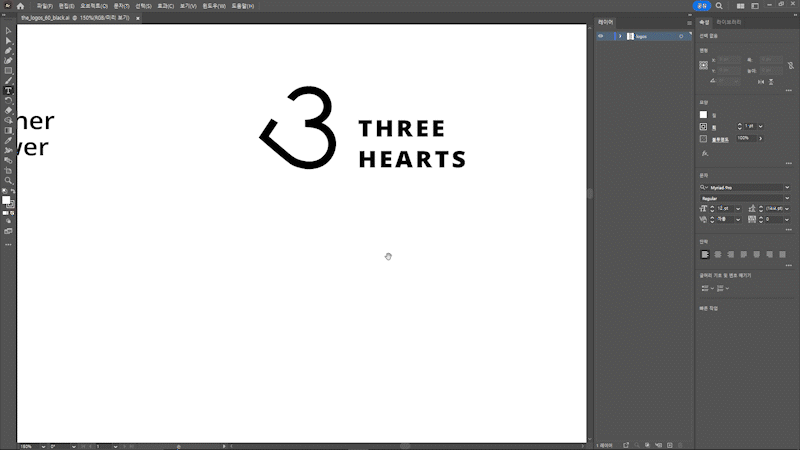Open the bullets list dropdown
The width and height of the screenshot is (800, 450).
point(712,288)
